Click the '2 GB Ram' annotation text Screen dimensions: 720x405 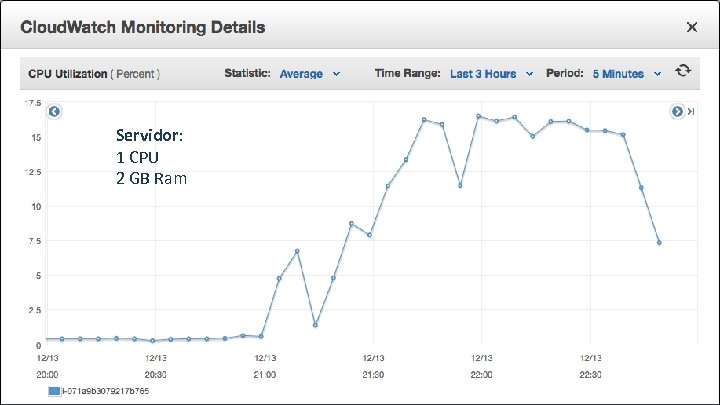point(152,178)
